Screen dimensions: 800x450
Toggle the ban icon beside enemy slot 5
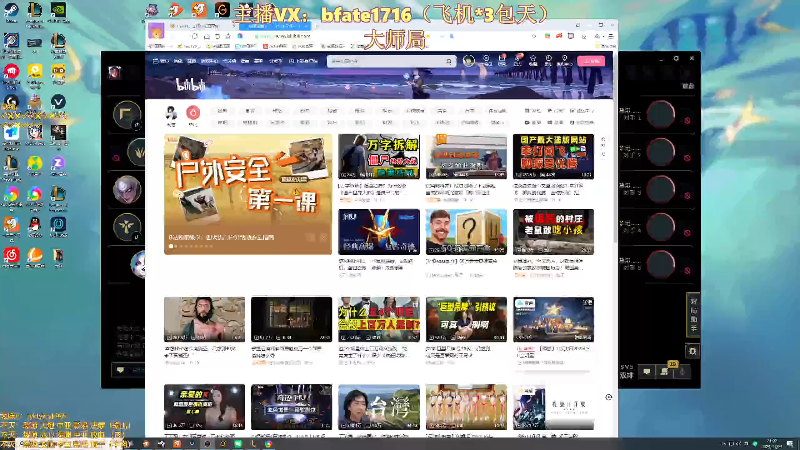tap(687, 270)
